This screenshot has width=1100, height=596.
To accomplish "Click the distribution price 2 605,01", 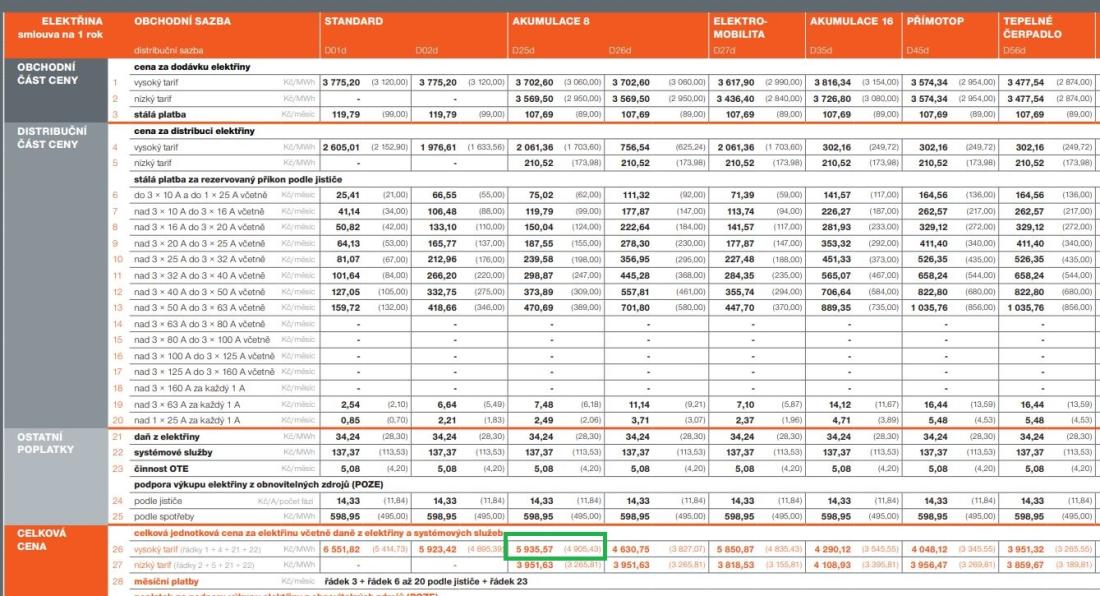I will [x=342, y=147].
